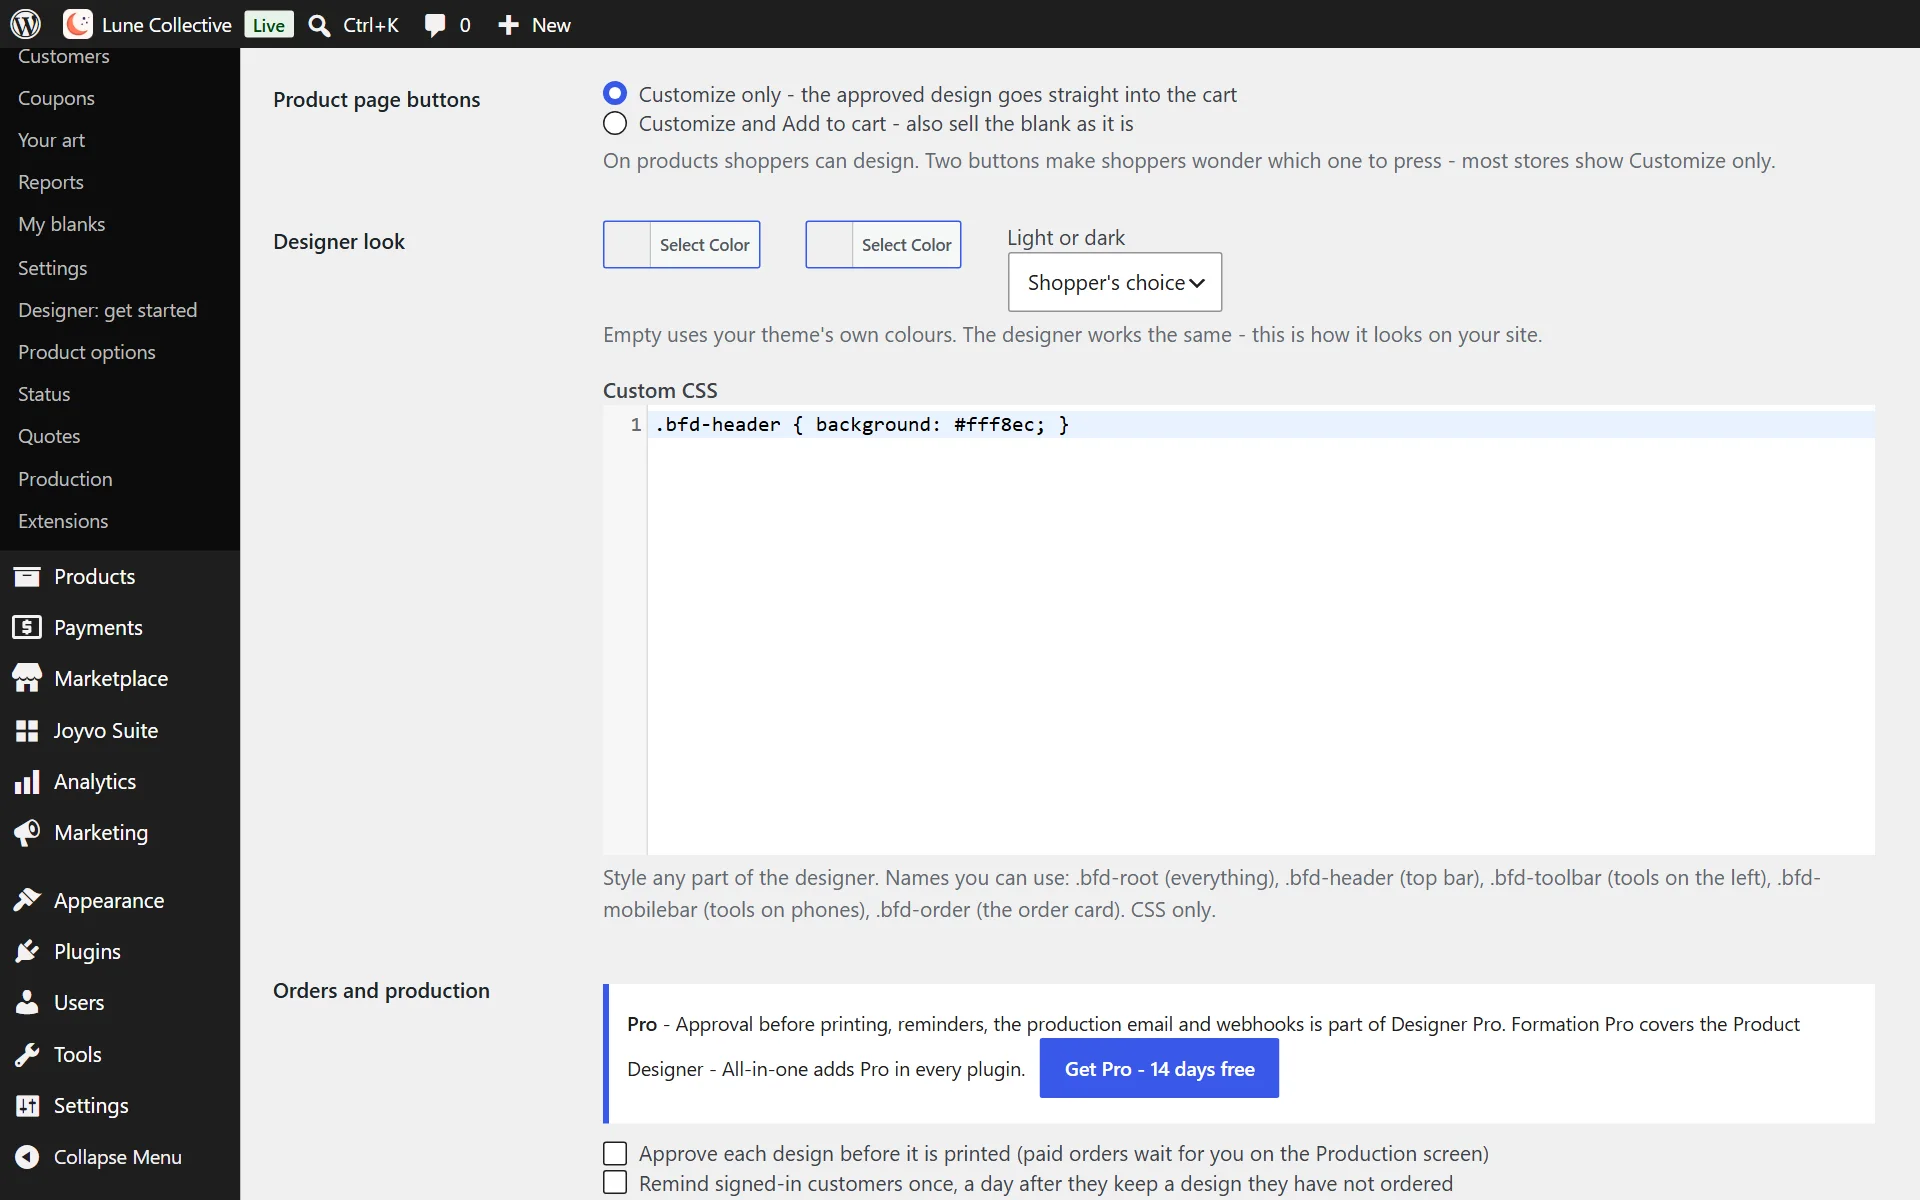Select the Customize only radio option

pyautogui.click(x=615, y=94)
